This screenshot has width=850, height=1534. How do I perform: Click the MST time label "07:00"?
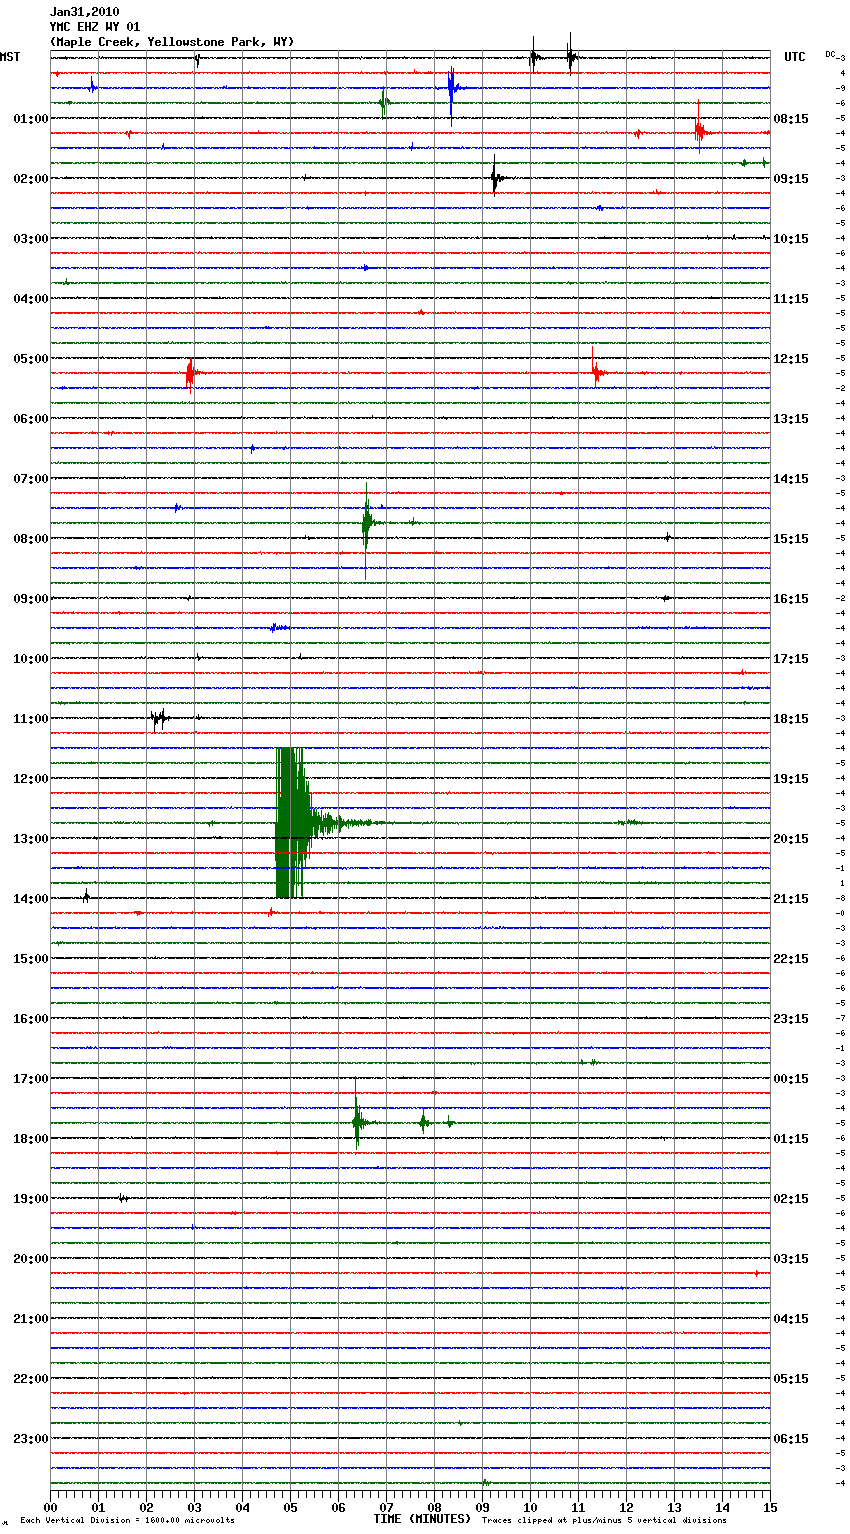point(31,479)
